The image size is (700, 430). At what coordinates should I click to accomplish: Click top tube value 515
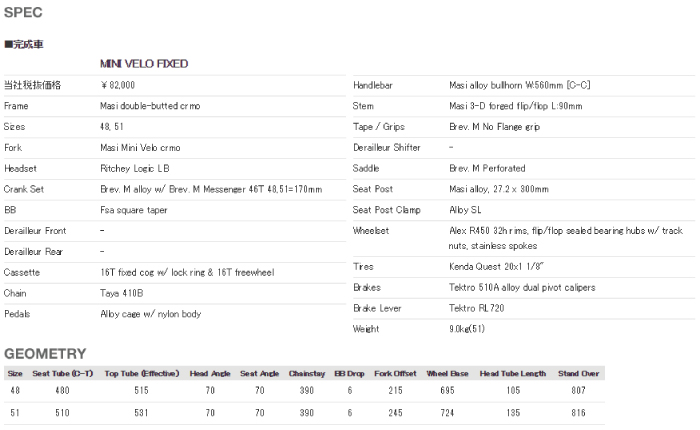142,391
